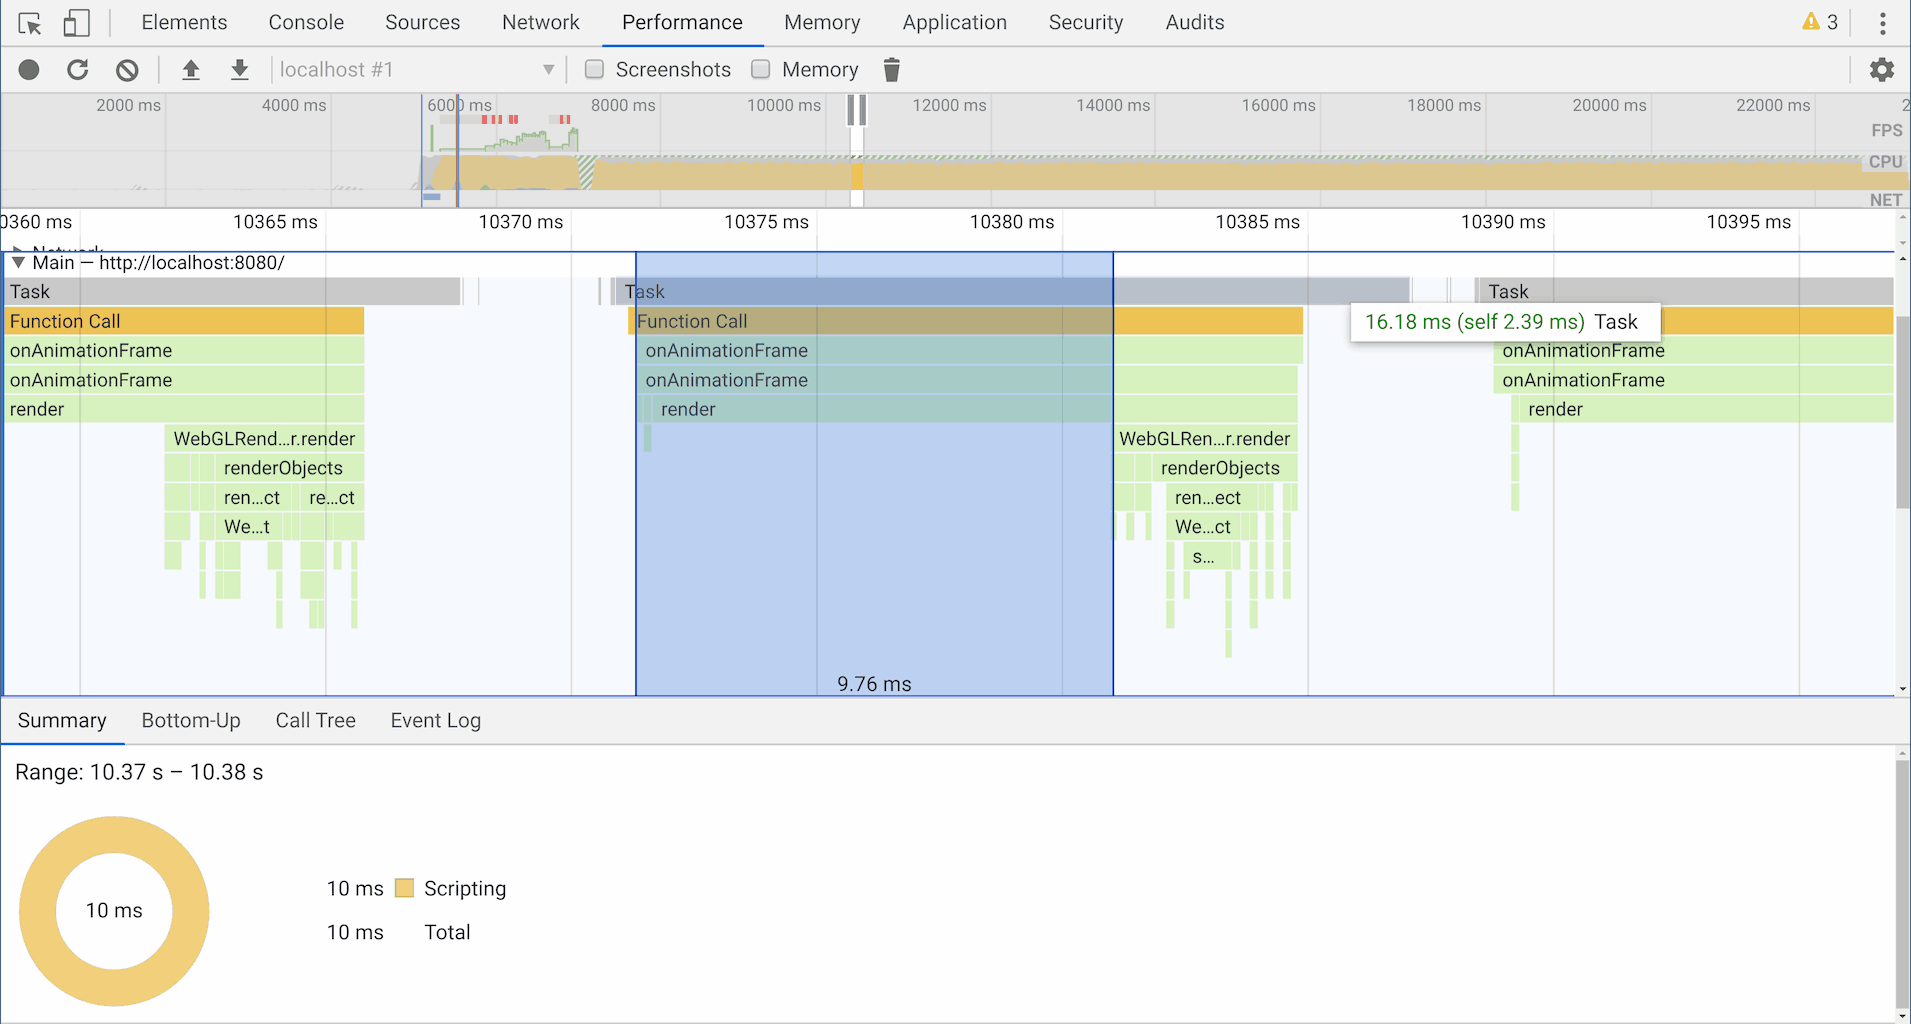Open the Bottom-Up tab
Image resolution: width=1911 pixels, height=1024 pixels.
click(x=191, y=721)
